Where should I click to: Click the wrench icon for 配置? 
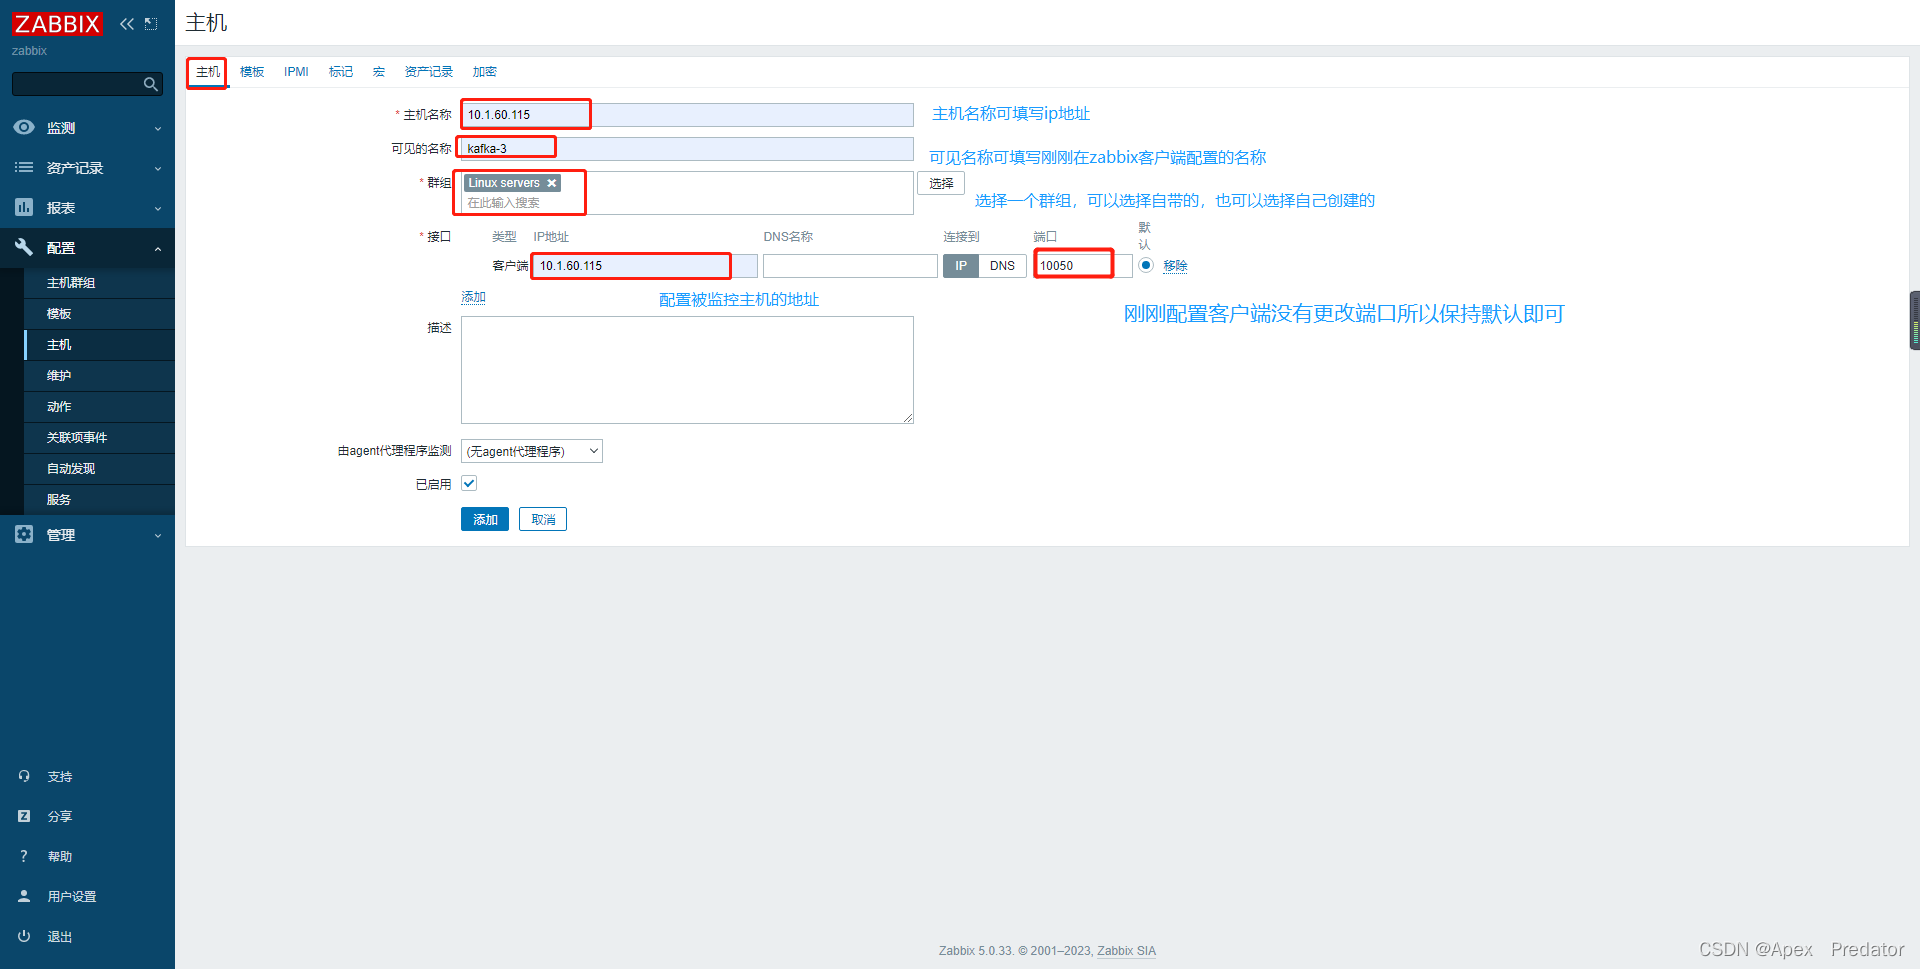click(24, 247)
